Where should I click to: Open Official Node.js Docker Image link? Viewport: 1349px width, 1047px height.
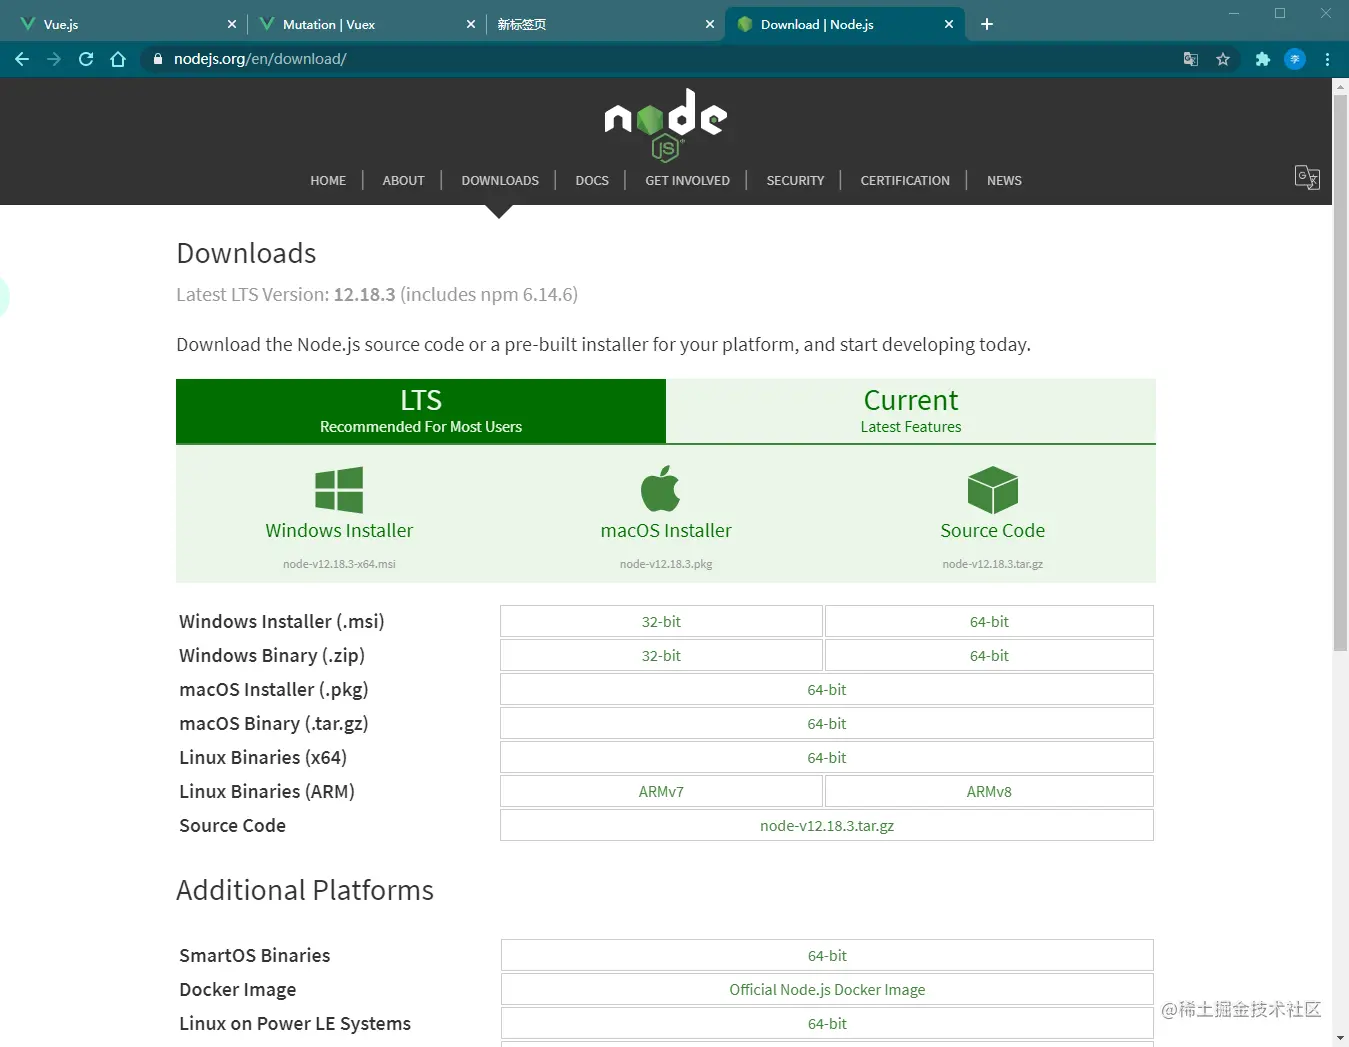827,989
